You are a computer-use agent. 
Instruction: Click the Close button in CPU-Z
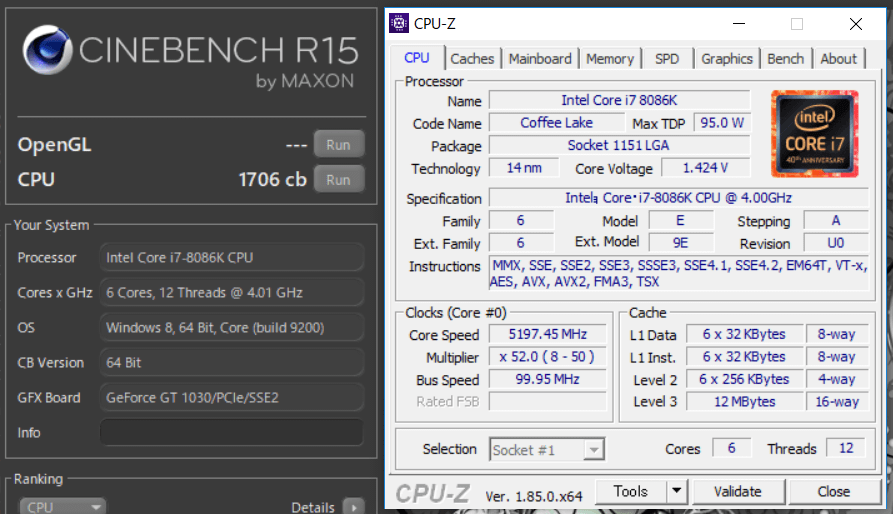pyautogui.click(x=834, y=491)
